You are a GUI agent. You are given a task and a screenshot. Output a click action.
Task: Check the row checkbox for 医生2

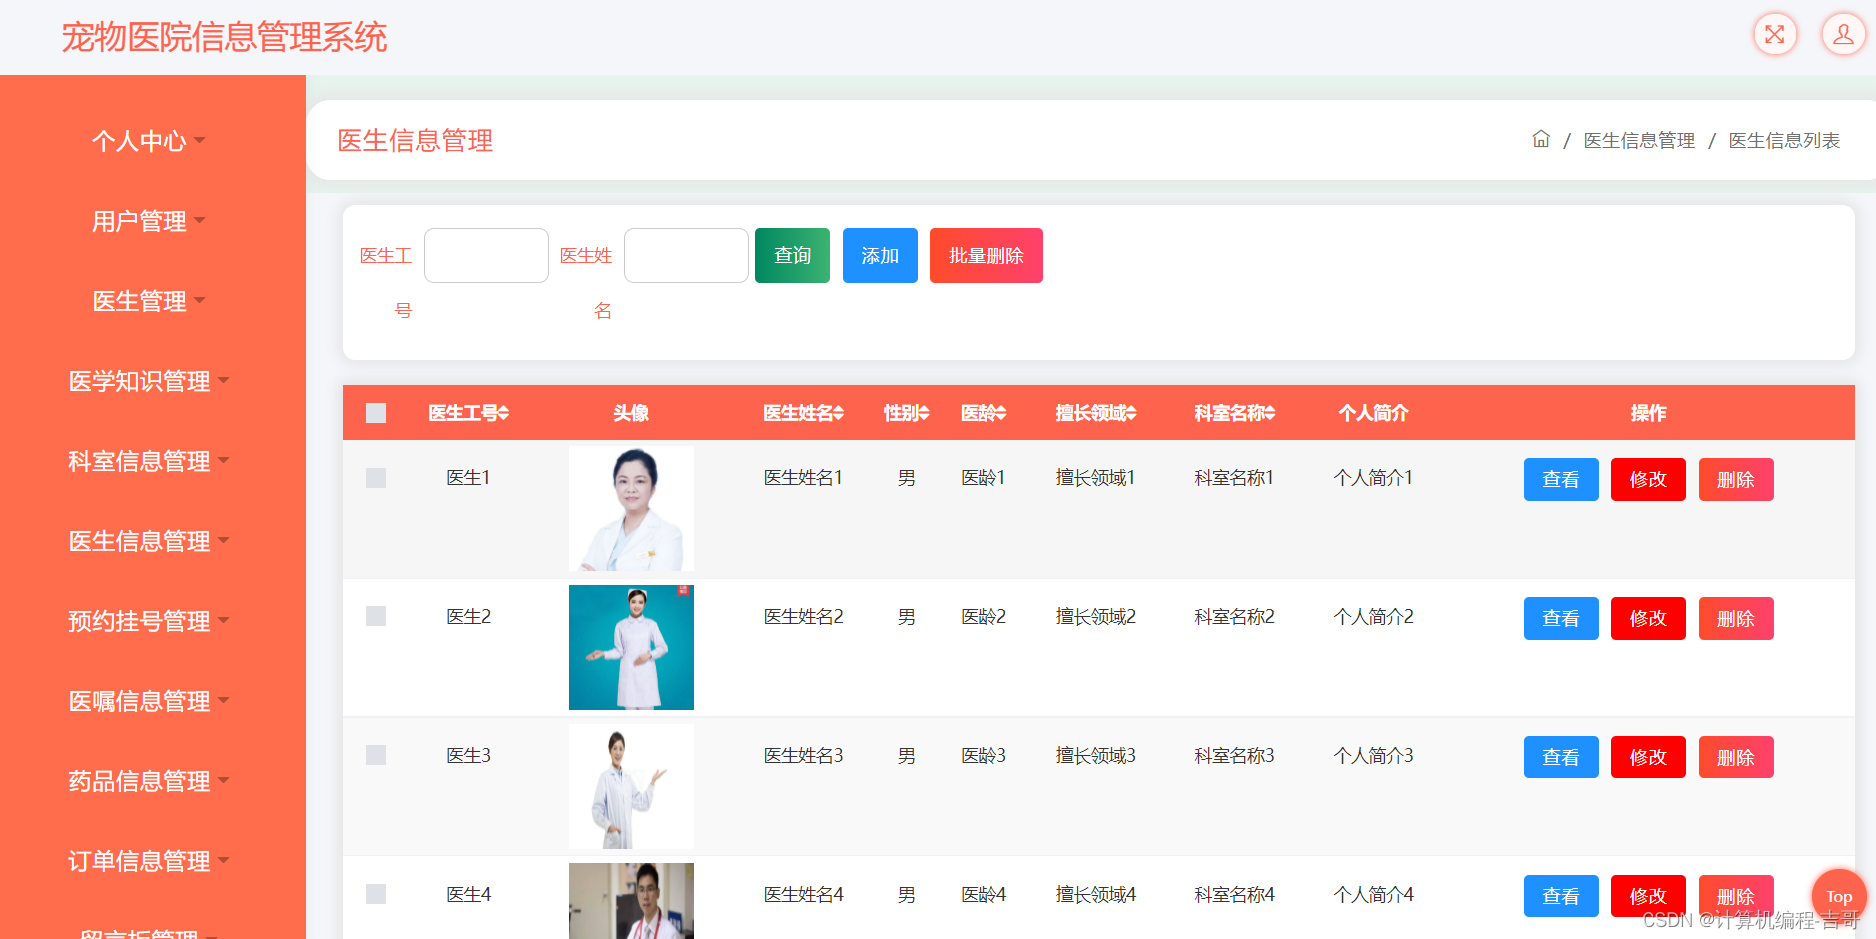click(x=376, y=616)
